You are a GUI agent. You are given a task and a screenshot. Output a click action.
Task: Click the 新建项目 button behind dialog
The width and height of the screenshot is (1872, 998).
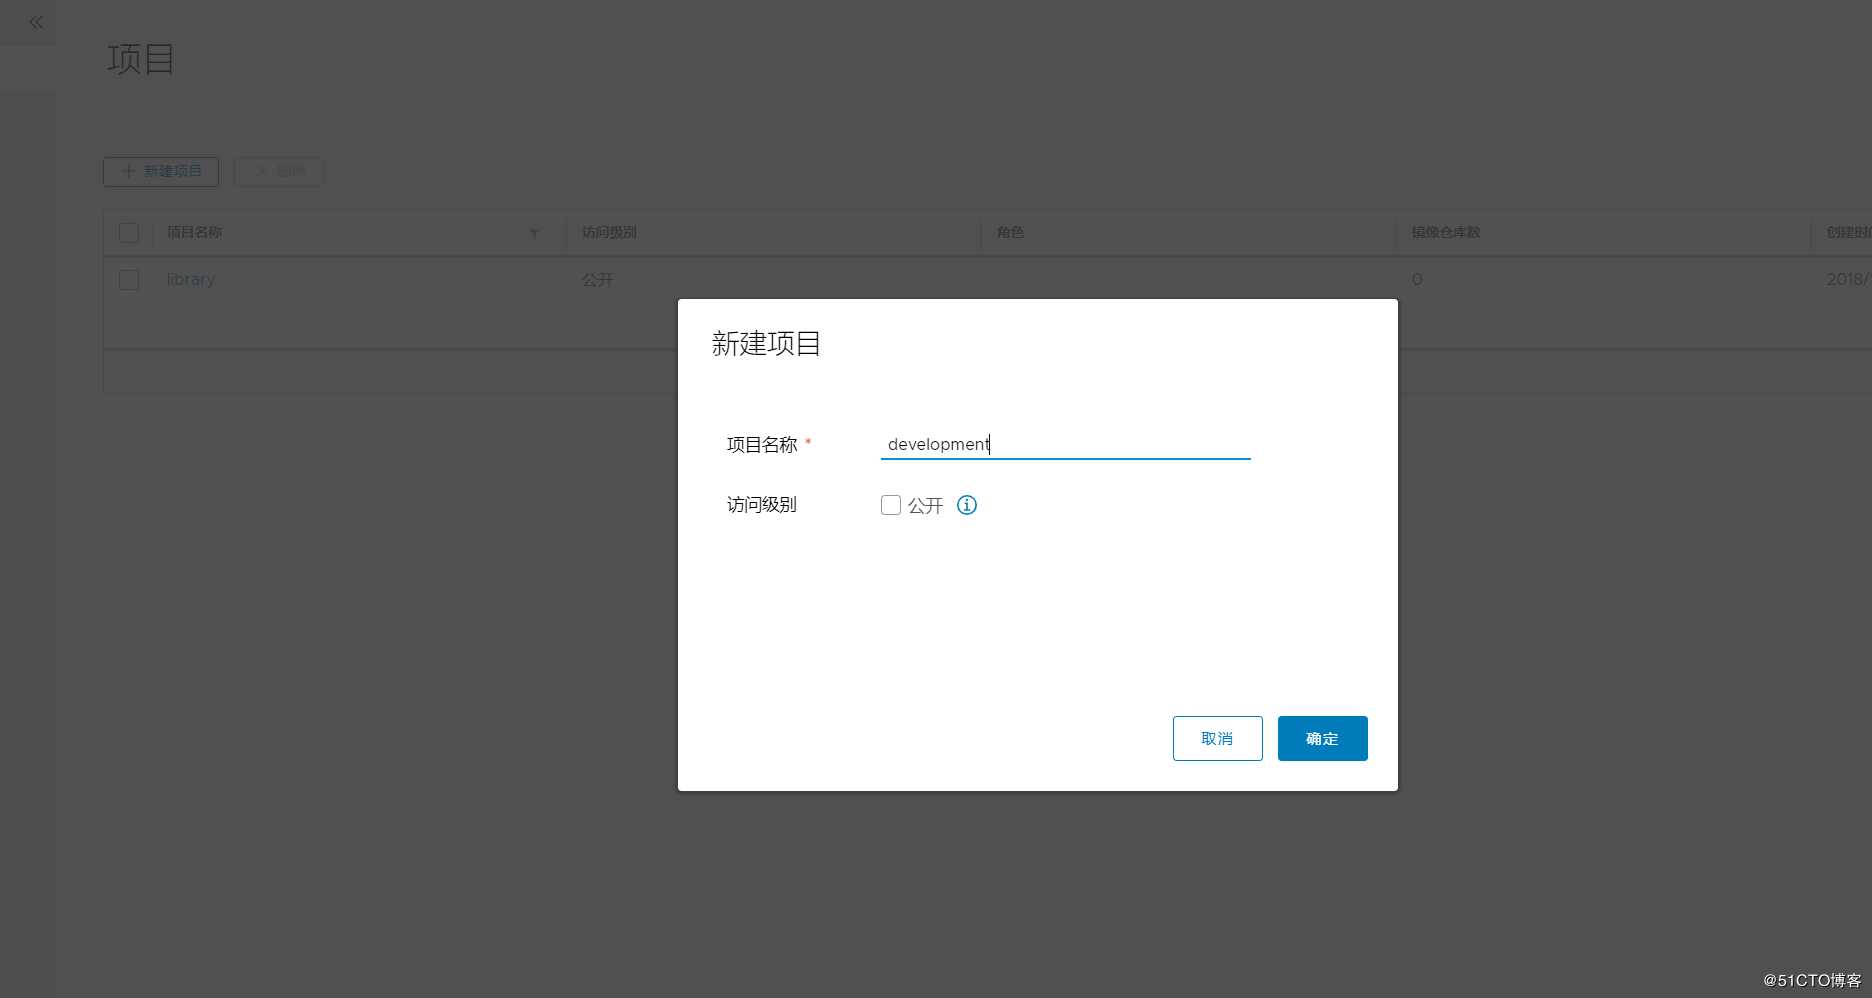click(161, 171)
